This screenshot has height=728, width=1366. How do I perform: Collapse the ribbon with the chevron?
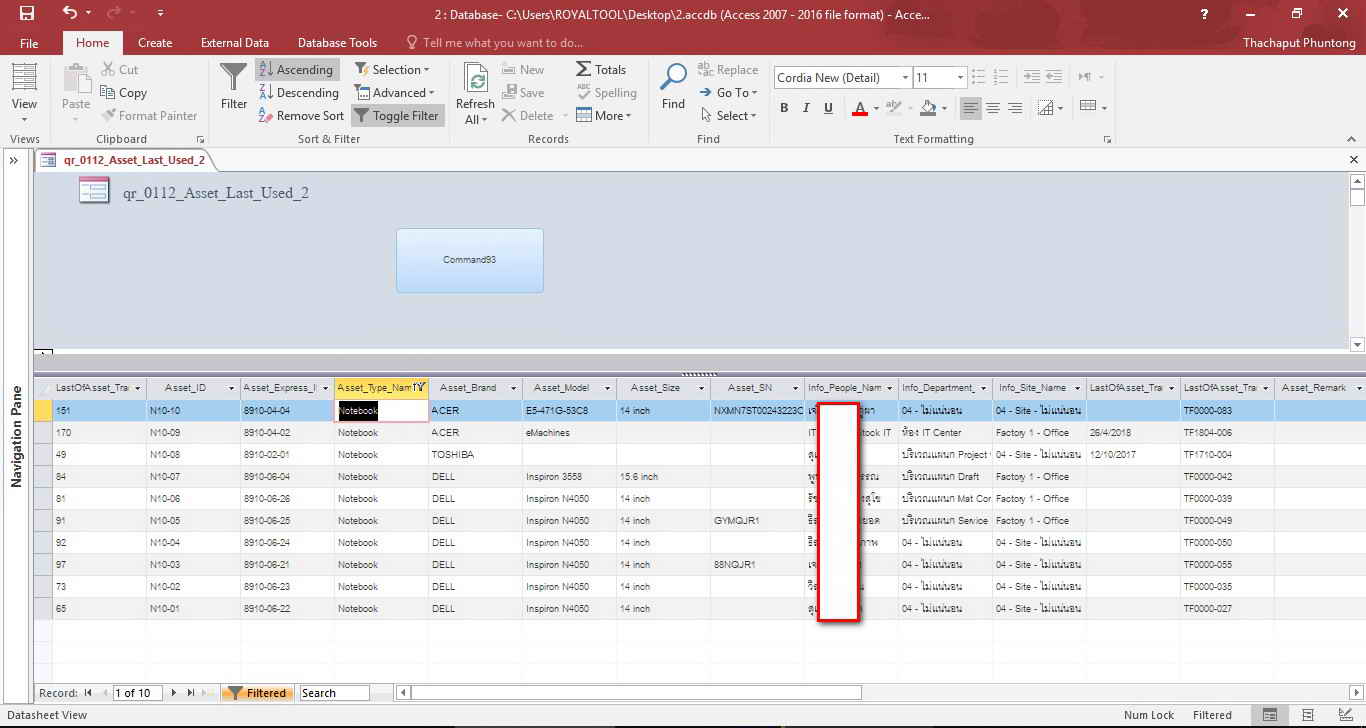(x=1353, y=140)
